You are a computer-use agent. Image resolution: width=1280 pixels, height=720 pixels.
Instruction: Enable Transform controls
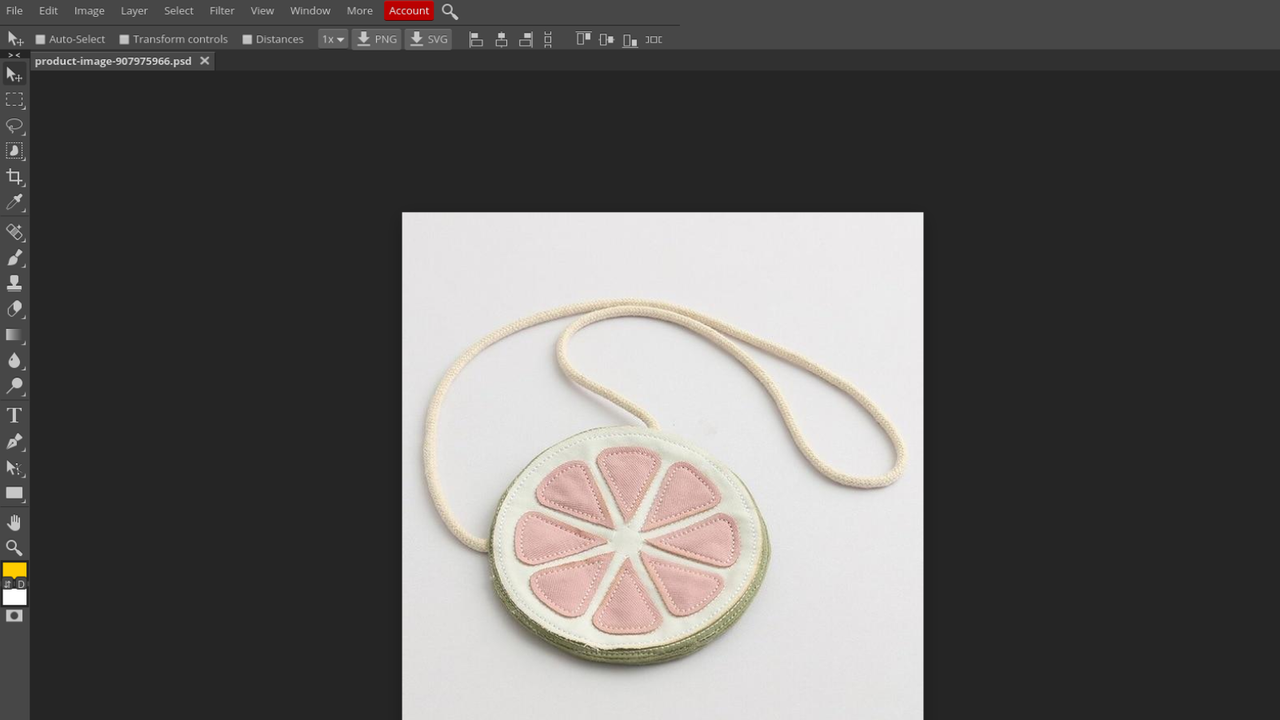click(x=124, y=39)
